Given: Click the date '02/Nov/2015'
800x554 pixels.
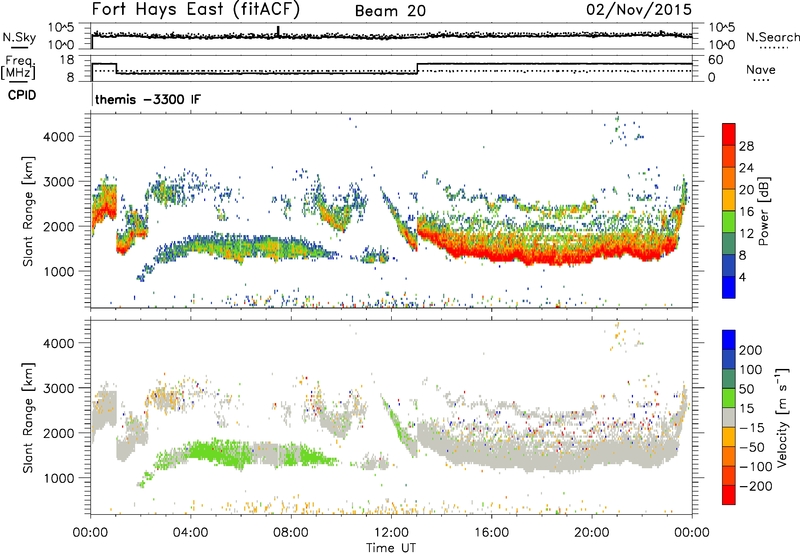Looking at the screenshot, I should [639, 9].
